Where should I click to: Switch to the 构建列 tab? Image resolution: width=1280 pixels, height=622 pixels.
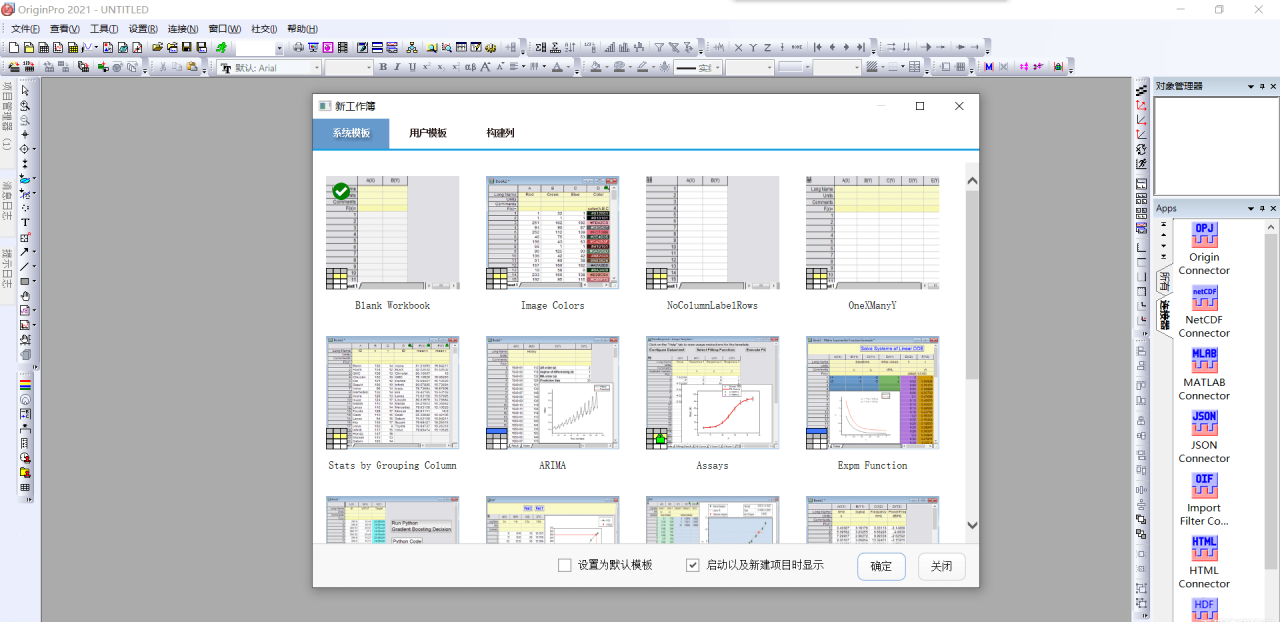click(x=500, y=133)
